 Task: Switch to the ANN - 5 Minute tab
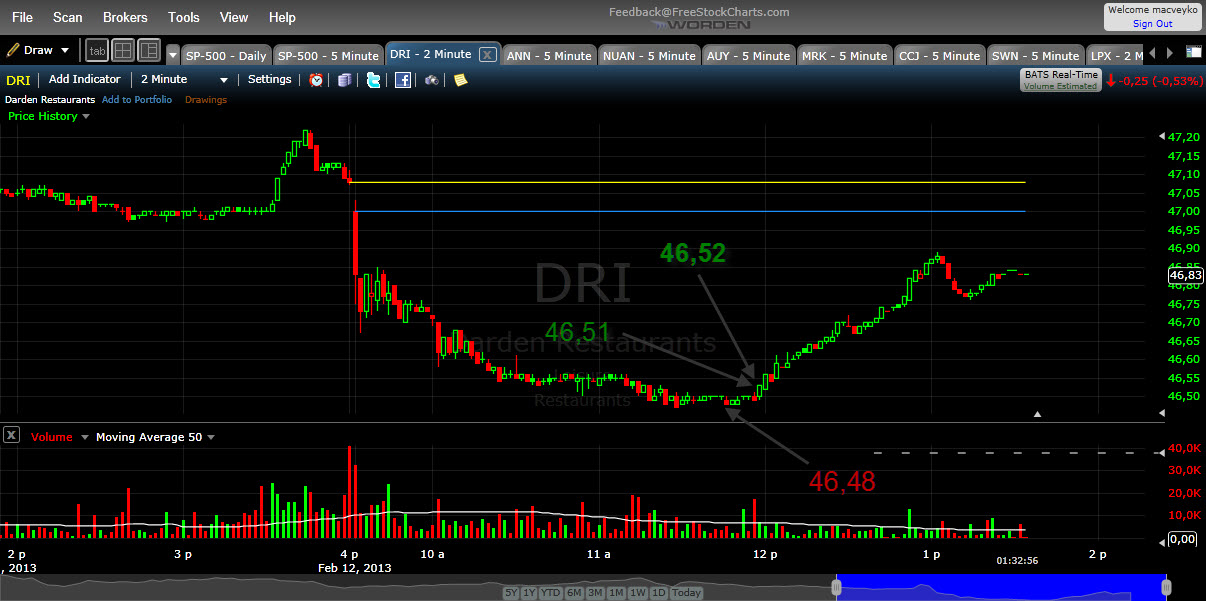(548, 56)
